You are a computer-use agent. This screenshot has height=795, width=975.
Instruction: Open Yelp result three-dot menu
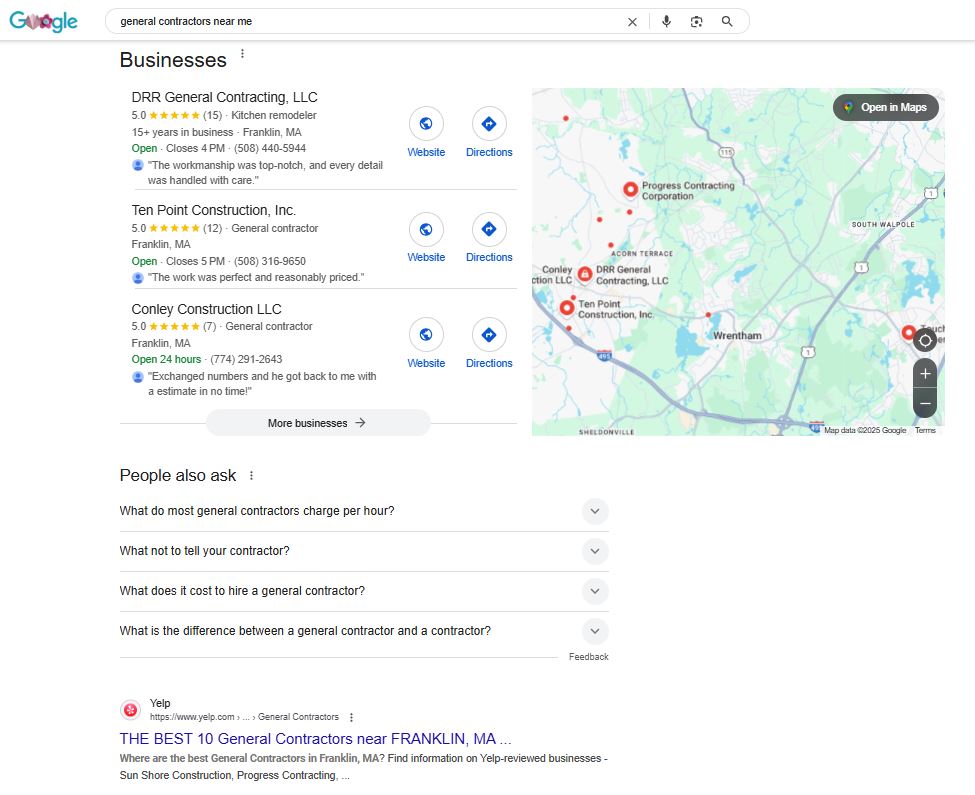click(351, 717)
